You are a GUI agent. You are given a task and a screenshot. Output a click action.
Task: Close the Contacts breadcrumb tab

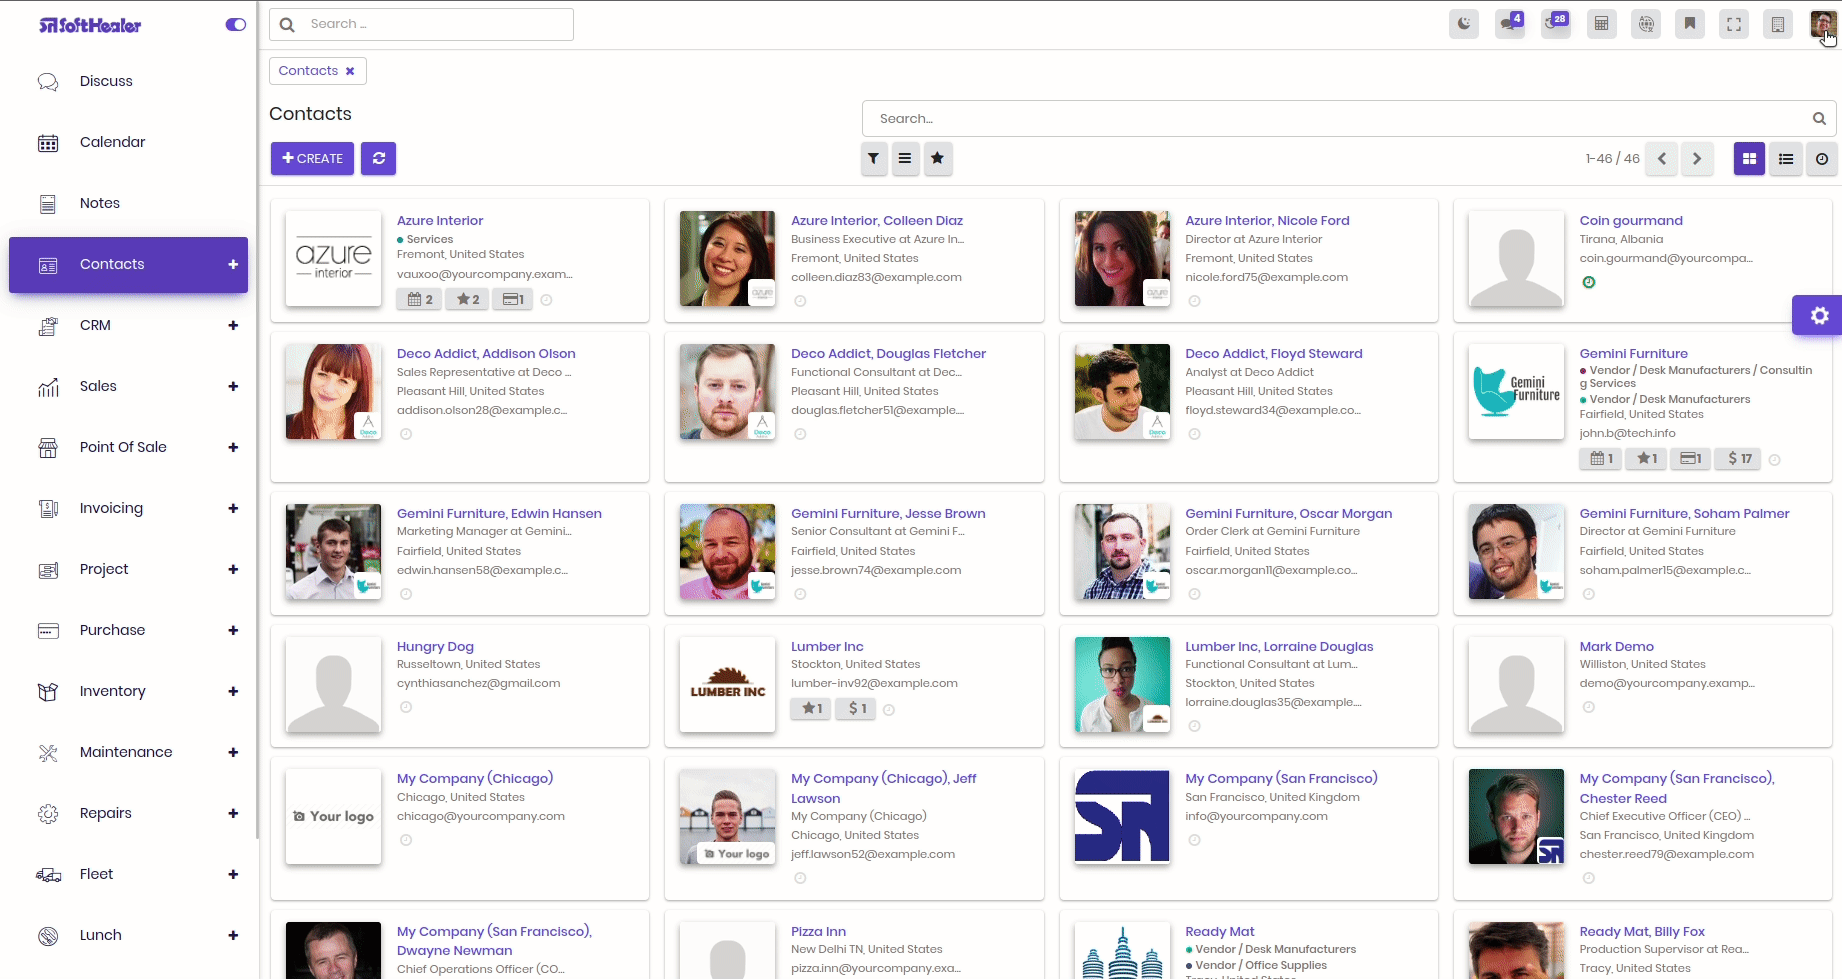pyautogui.click(x=350, y=71)
